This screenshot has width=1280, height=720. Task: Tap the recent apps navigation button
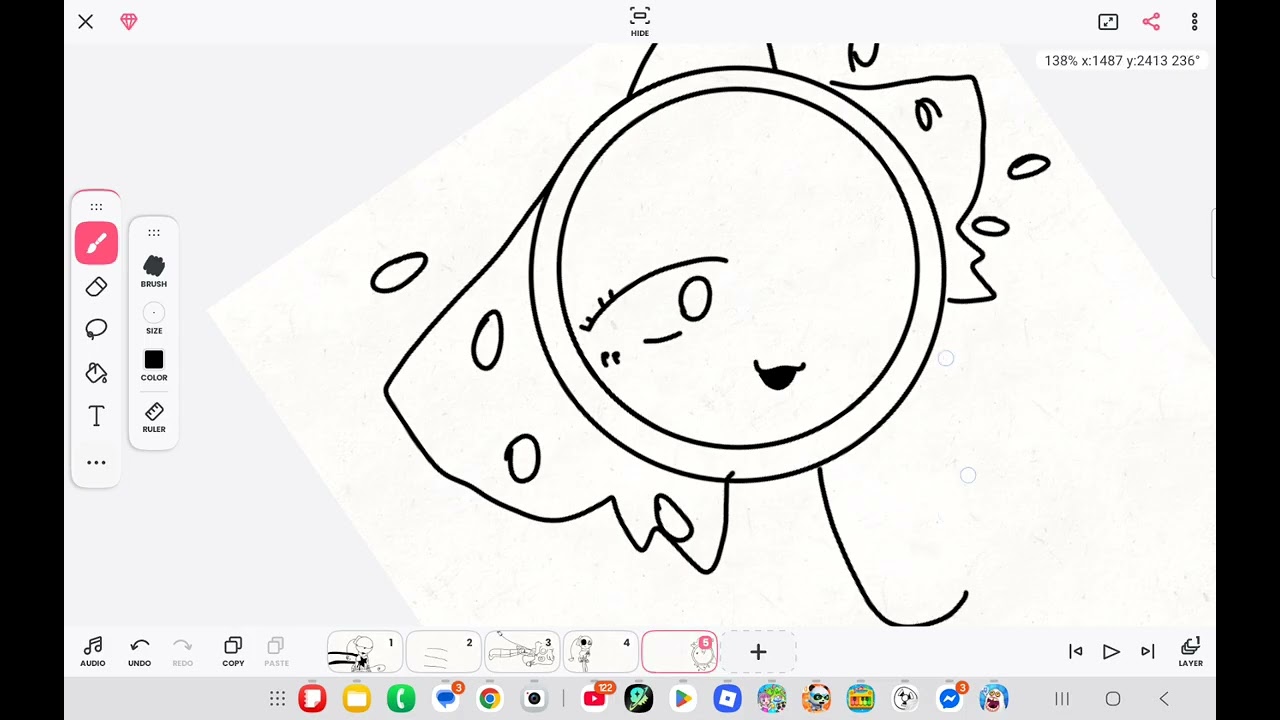[x=1062, y=699]
